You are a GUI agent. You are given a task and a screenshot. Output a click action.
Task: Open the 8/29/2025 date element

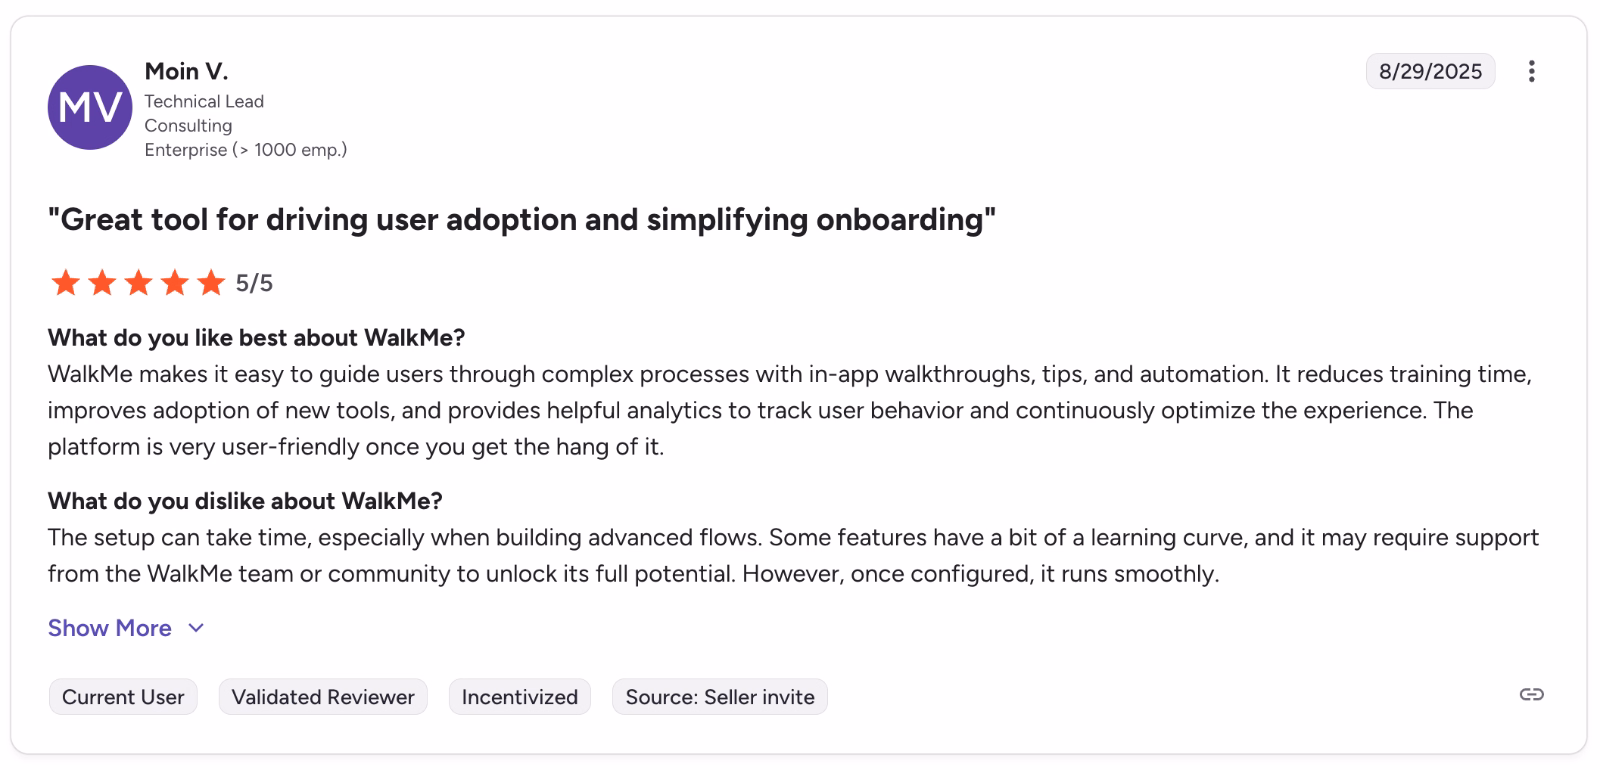1430,71
